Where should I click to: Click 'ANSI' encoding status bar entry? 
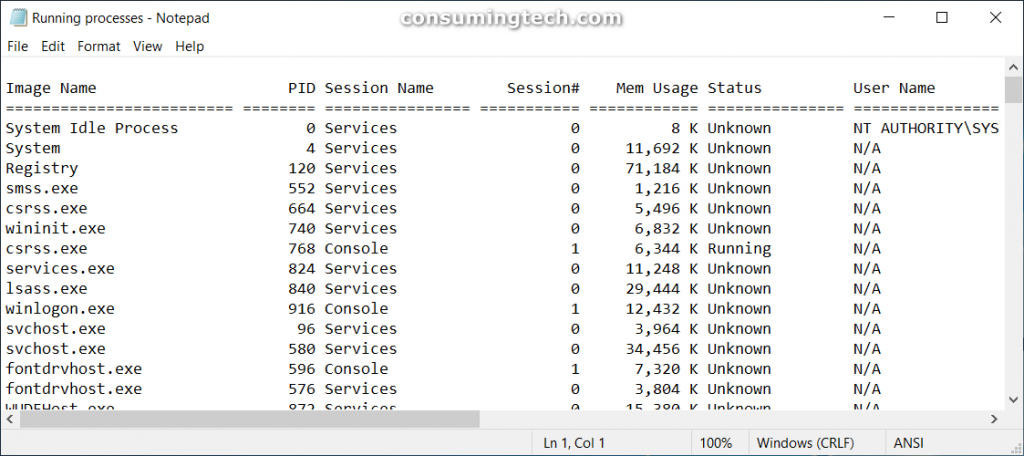point(908,443)
